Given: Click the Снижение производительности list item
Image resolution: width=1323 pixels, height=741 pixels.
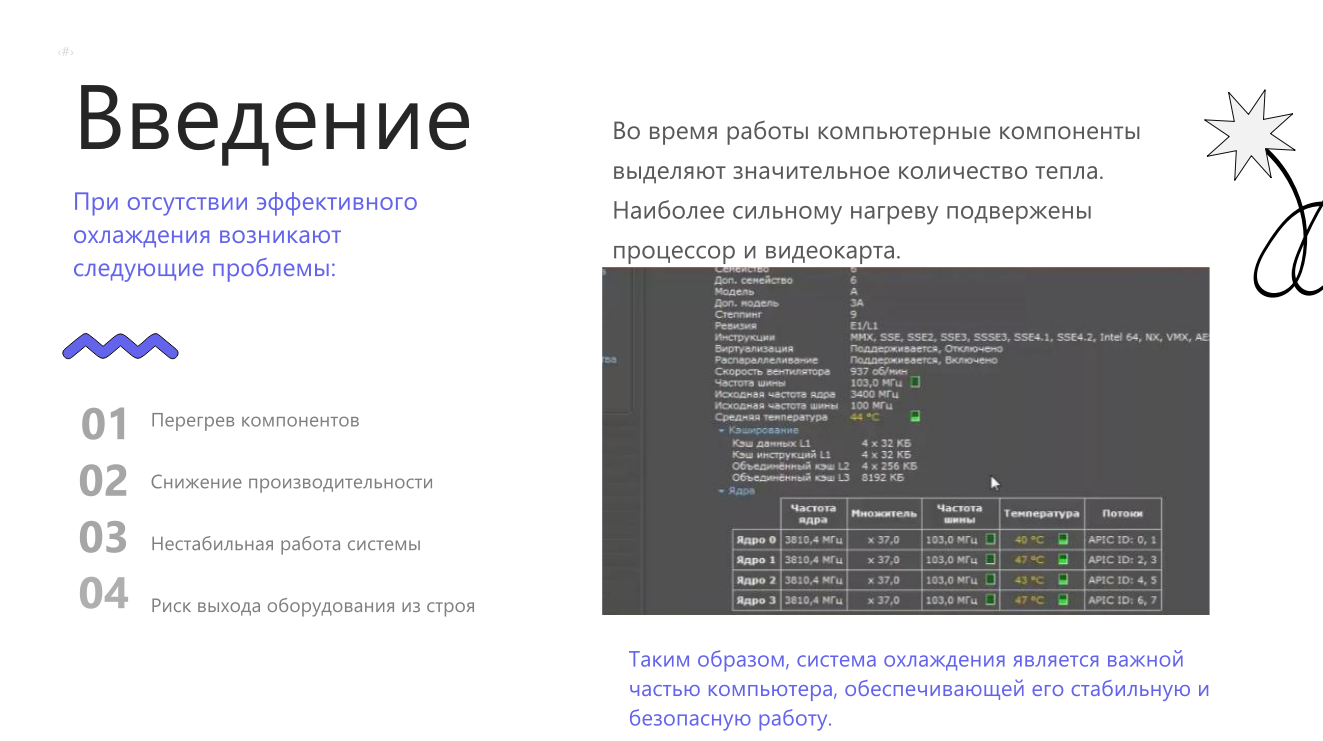Looking at the screenshot, I should pos(292,482).
